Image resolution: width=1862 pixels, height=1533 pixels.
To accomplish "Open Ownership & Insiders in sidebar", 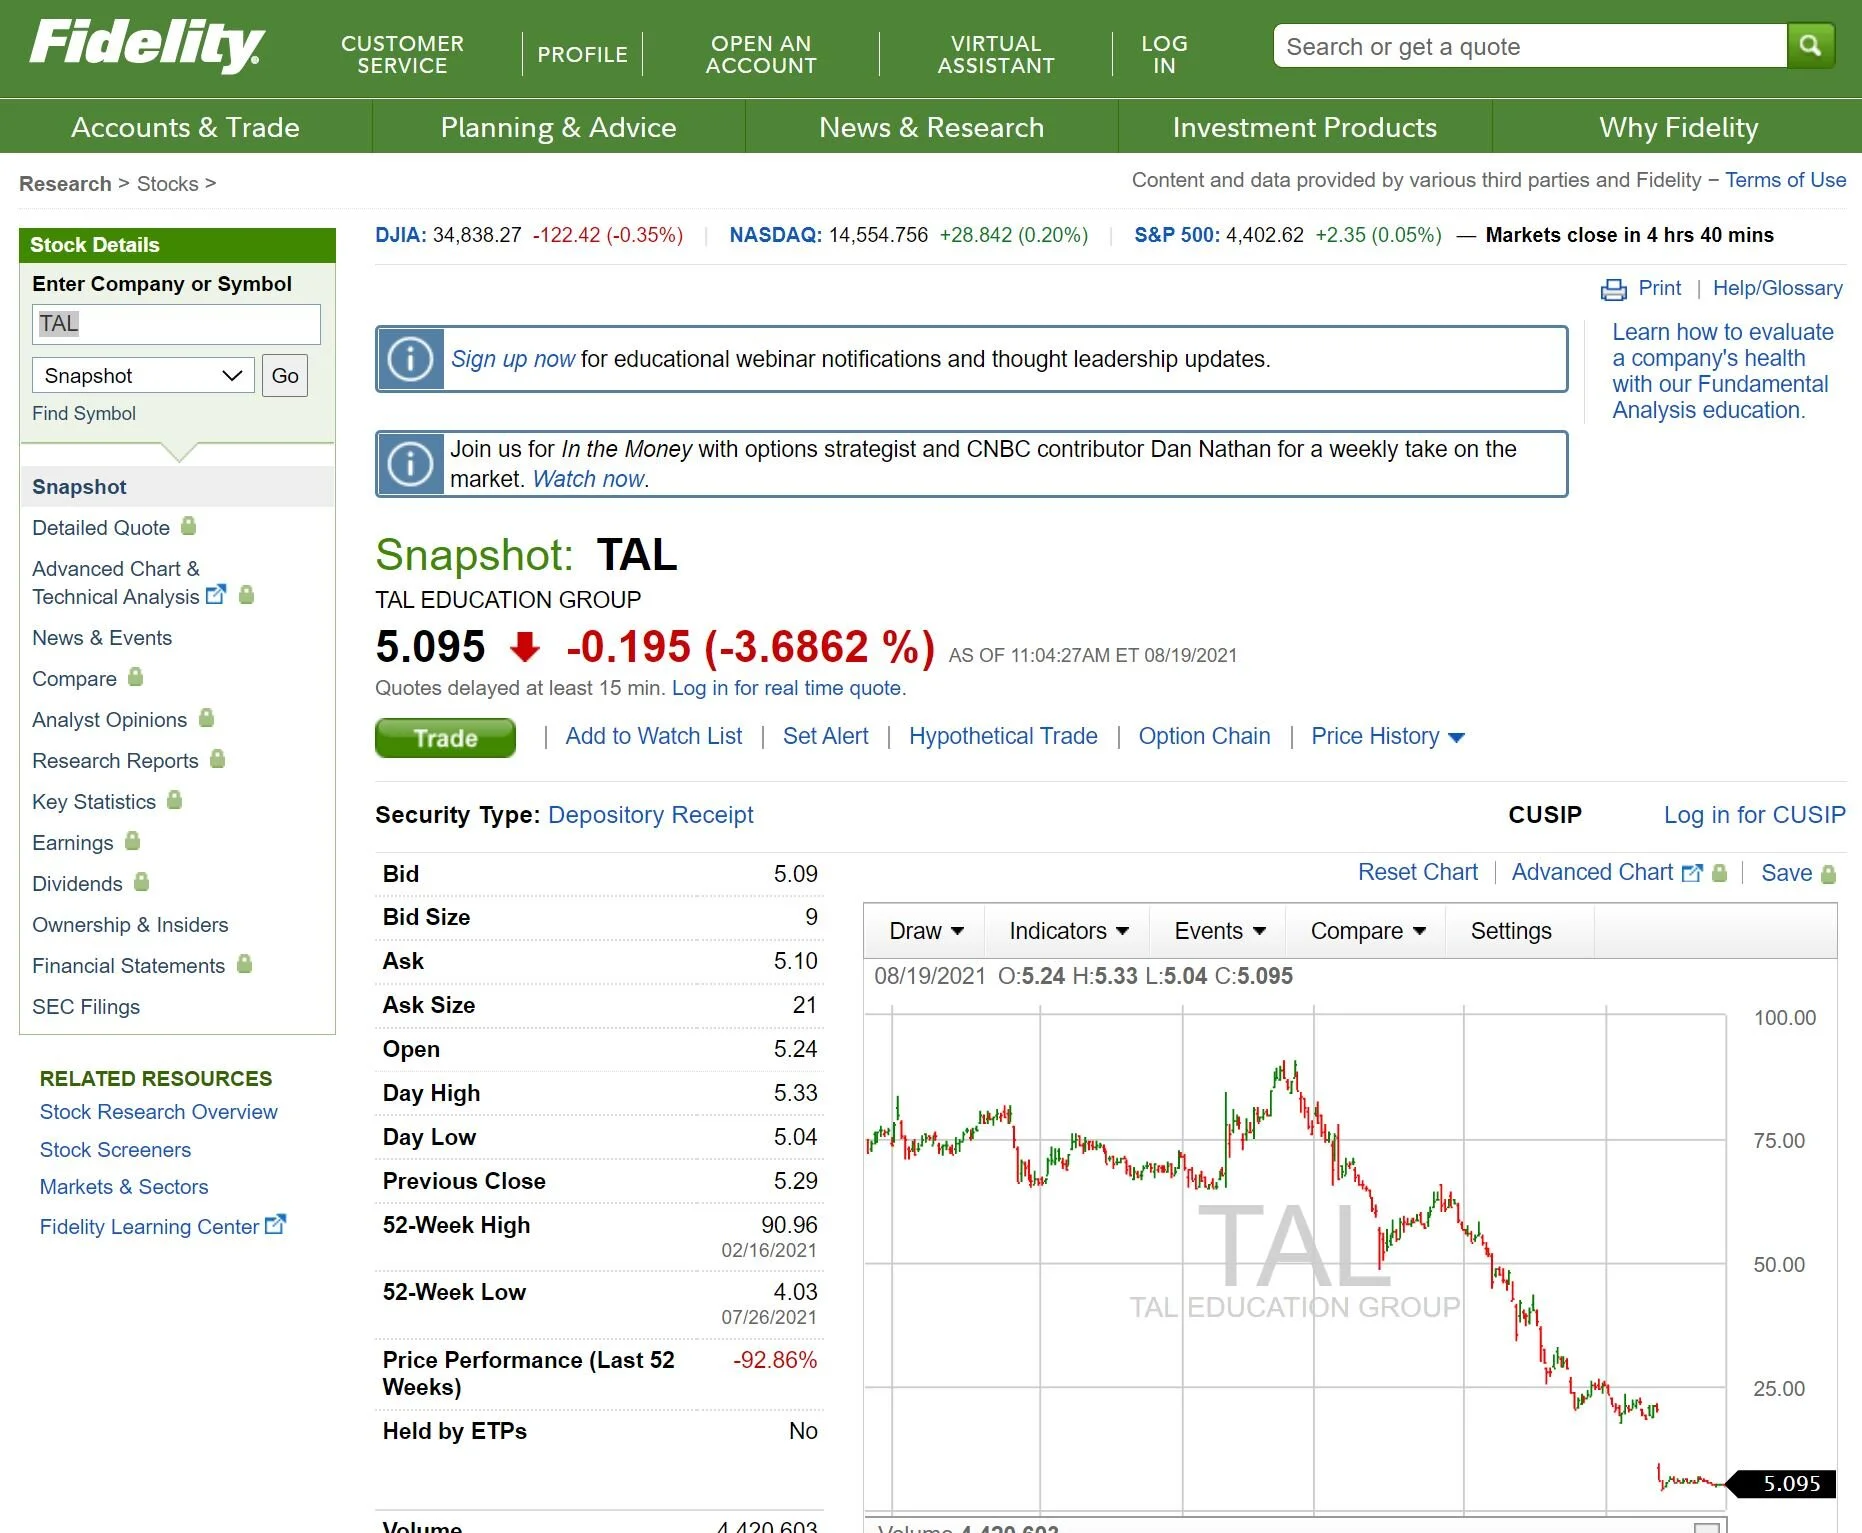I will coord(130,925).
